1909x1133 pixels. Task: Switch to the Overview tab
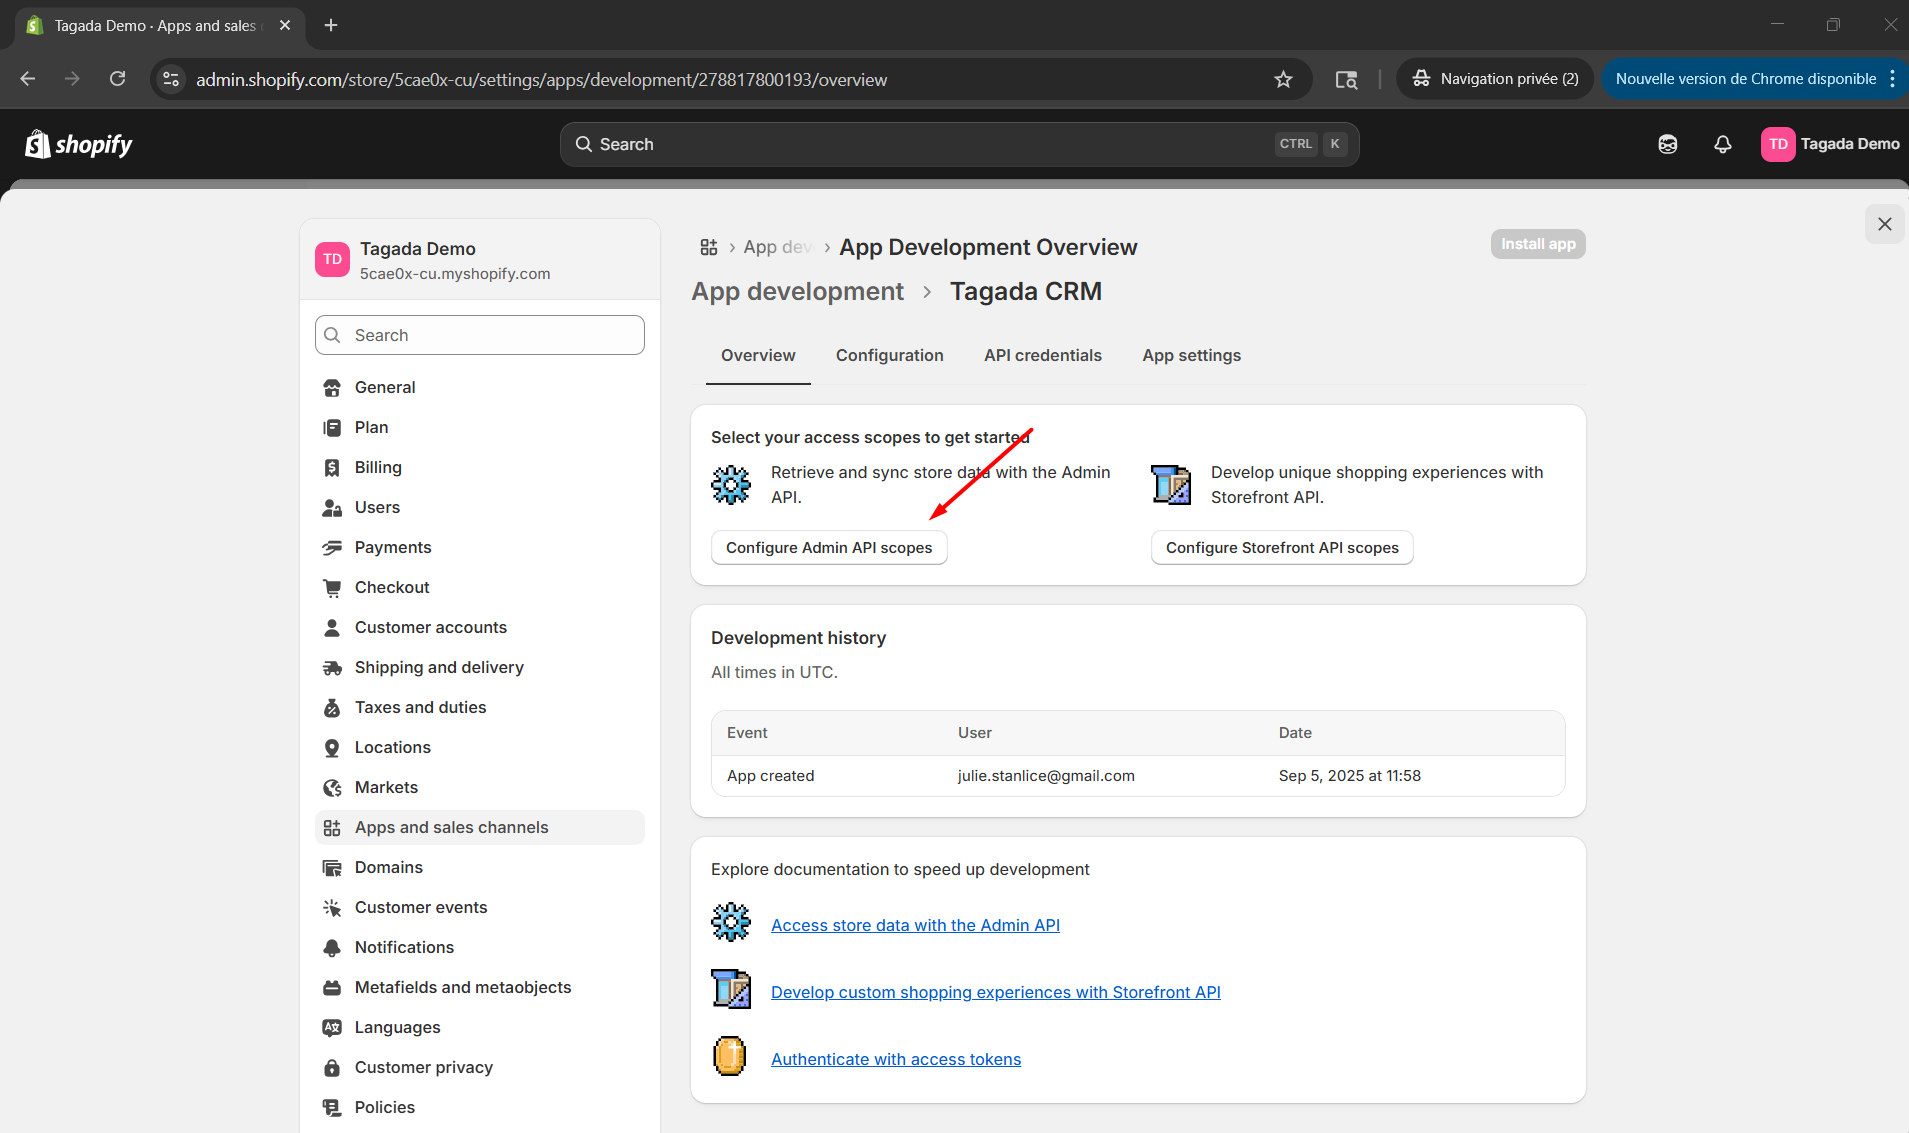(758, 355)
